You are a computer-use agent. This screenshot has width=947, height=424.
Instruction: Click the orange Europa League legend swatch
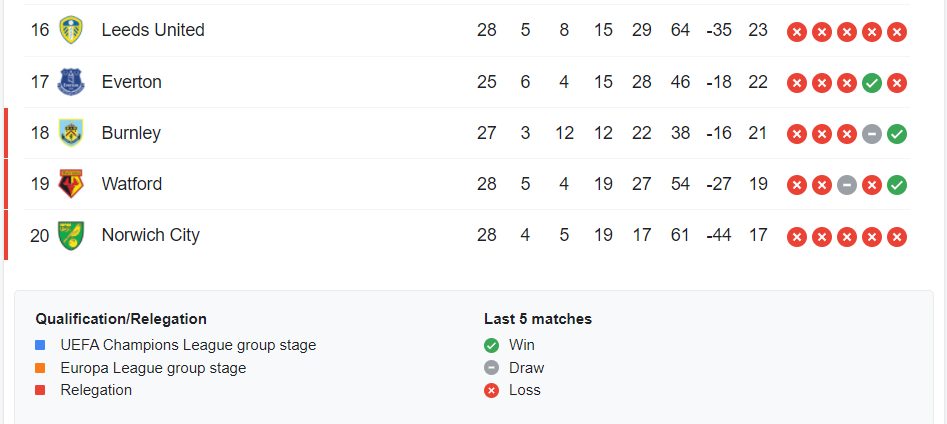pyautogui.click(x=40, y=368)
